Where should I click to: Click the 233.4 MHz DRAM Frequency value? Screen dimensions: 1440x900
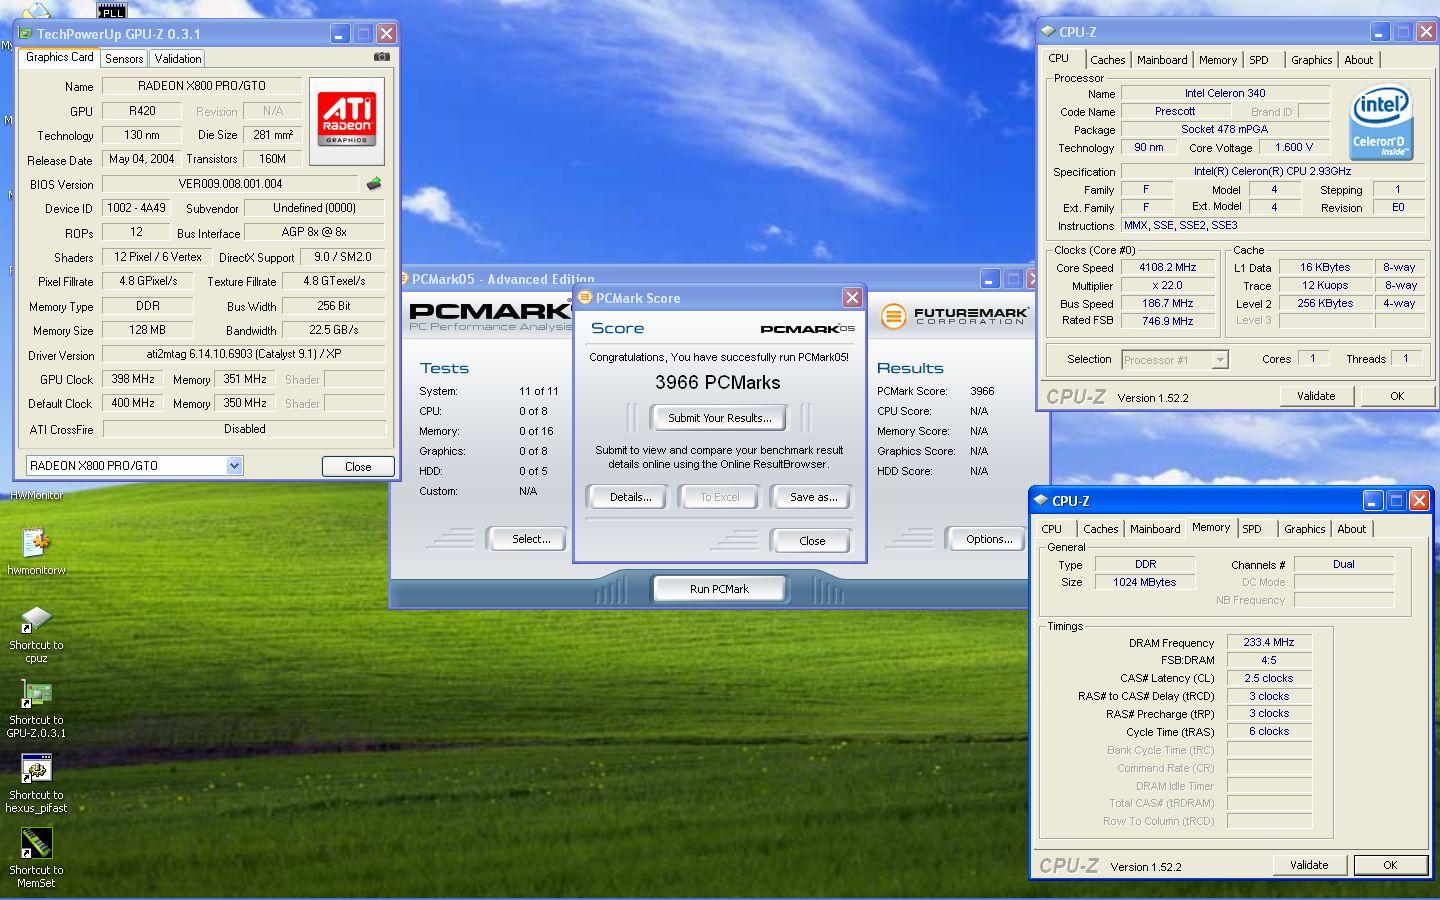[x=1269, y=643]
